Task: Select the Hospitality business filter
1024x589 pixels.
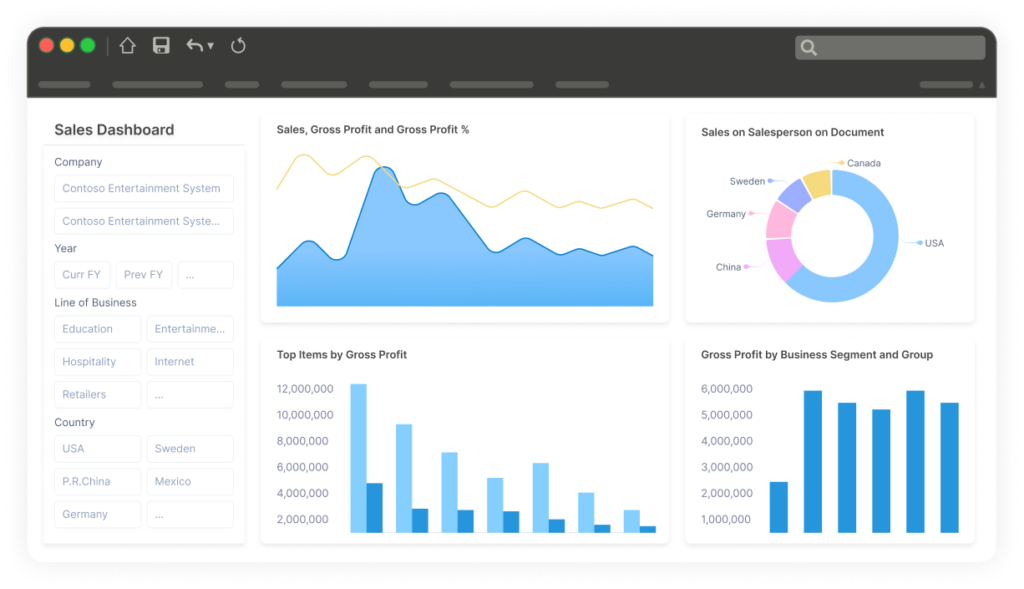Action: (x=97, y=361)
